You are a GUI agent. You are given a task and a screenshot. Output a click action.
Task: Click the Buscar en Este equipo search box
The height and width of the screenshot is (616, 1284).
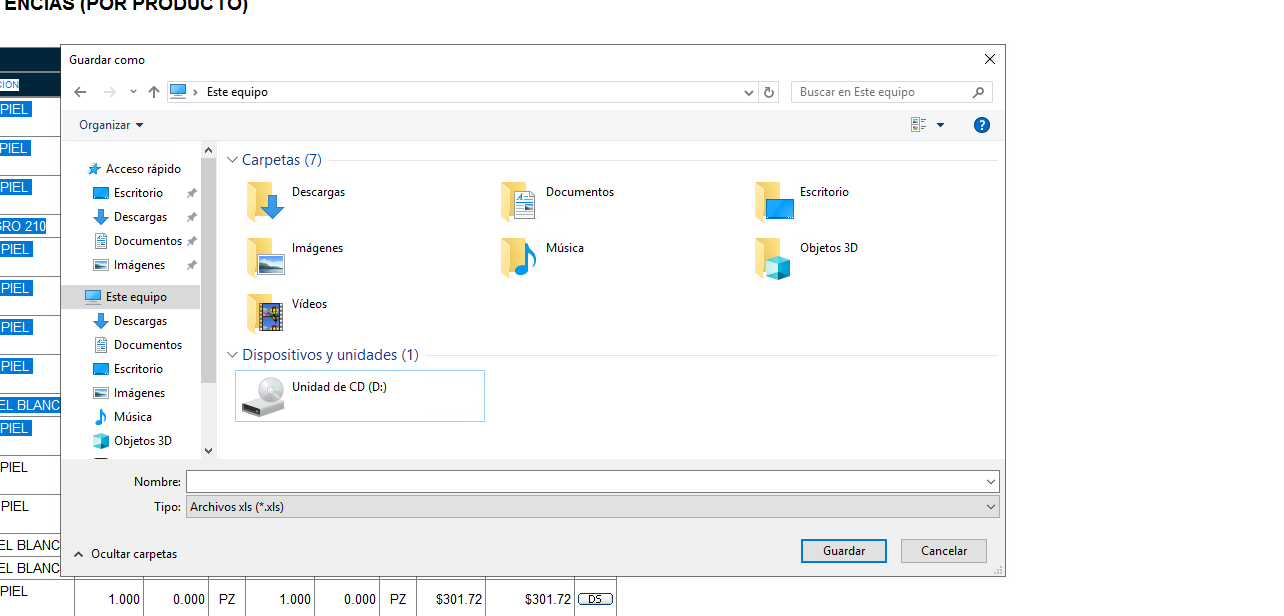pyautogui.click(x=881, y=92)
